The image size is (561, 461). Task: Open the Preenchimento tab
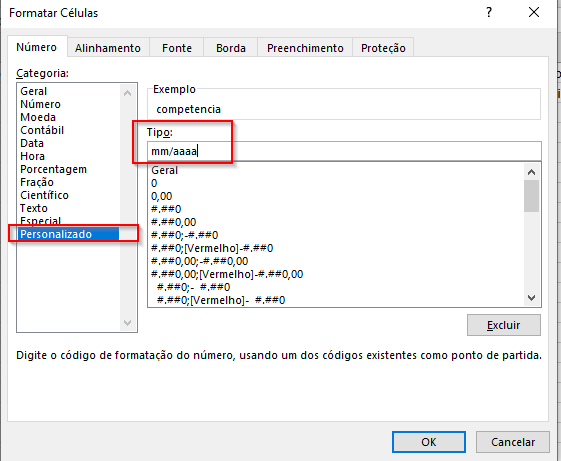pyautogui.click(x=305, y=48)
